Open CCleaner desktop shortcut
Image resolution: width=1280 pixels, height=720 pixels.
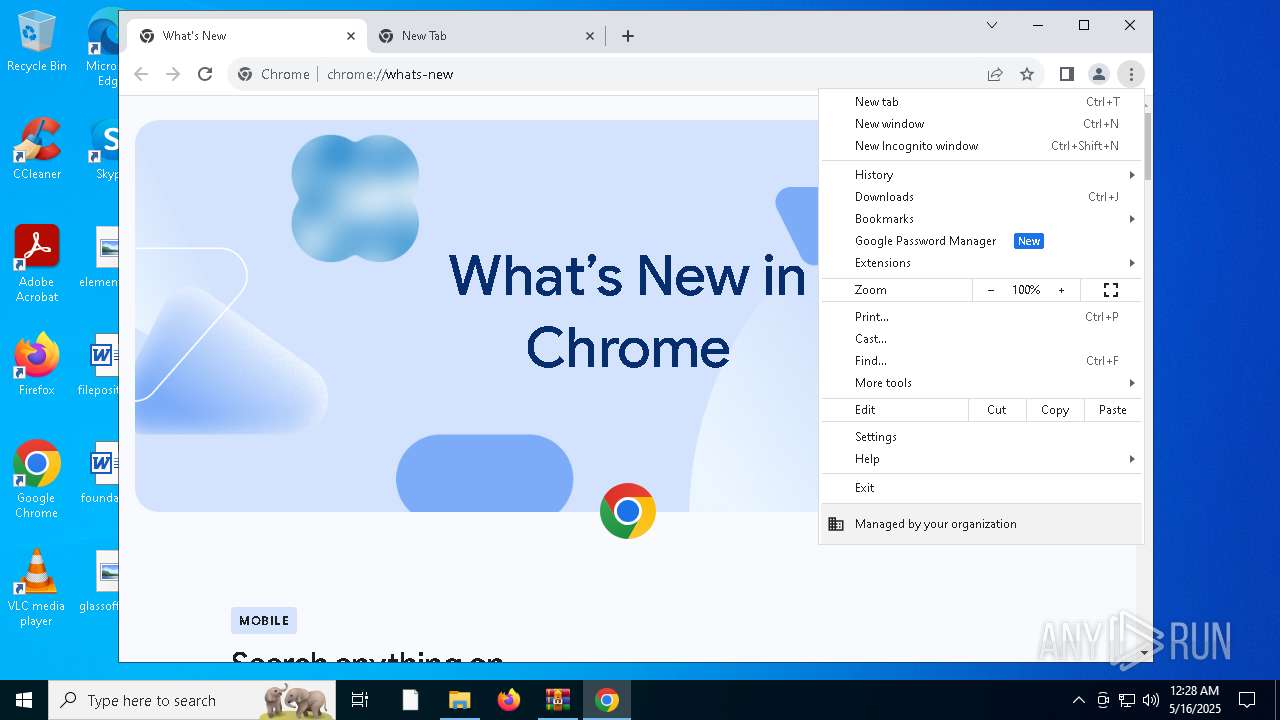point(37,148)
